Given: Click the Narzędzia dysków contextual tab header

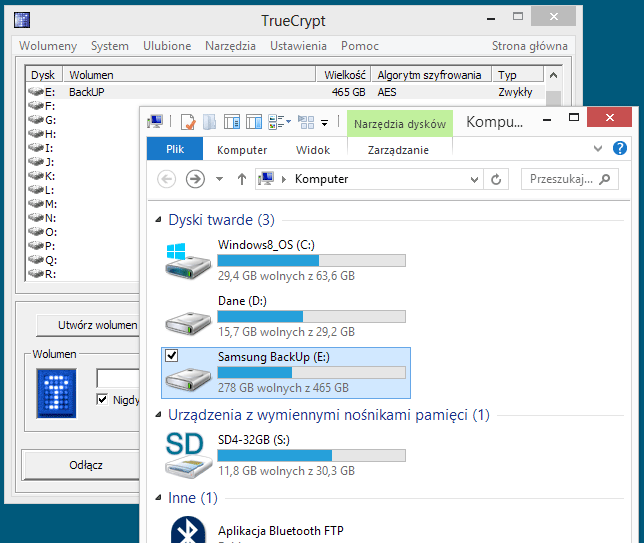Looking at the screenshot, I should click(x=400, y=124).
